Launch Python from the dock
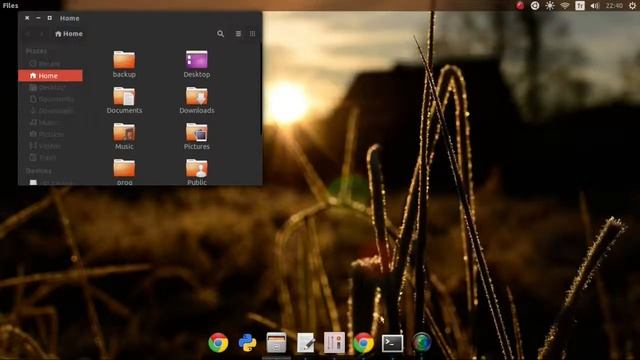The height and width of the screenshot is (360, 640). click(x=247, y=342)
